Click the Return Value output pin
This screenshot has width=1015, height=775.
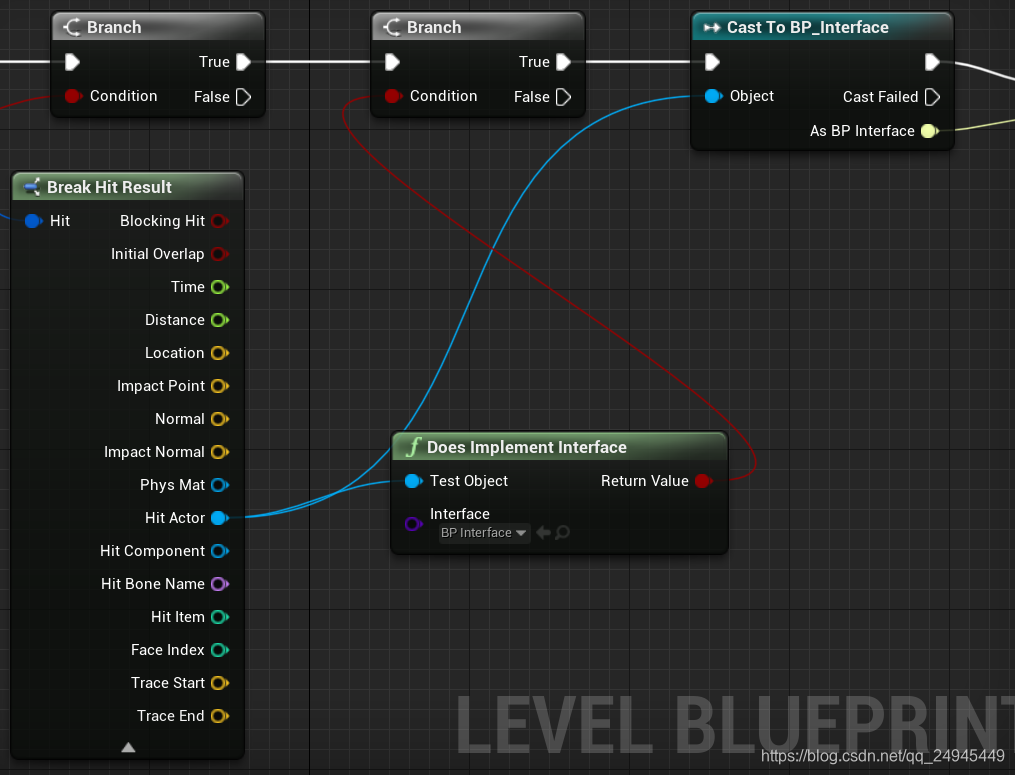click(703, 481)
